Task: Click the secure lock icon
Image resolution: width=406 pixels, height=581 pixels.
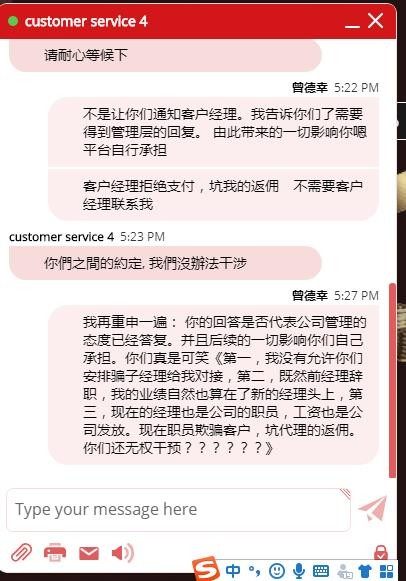Action: 380,552
